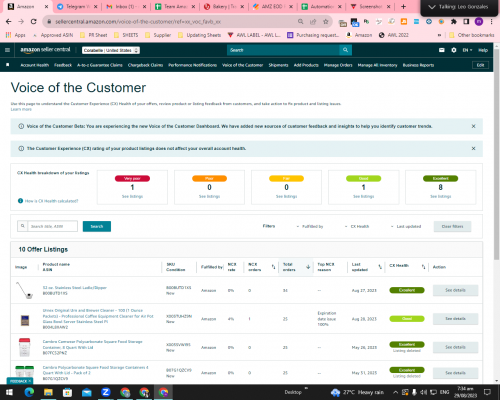
Task: Open Account Health in the navigation bar
Action: click(35, 65)
